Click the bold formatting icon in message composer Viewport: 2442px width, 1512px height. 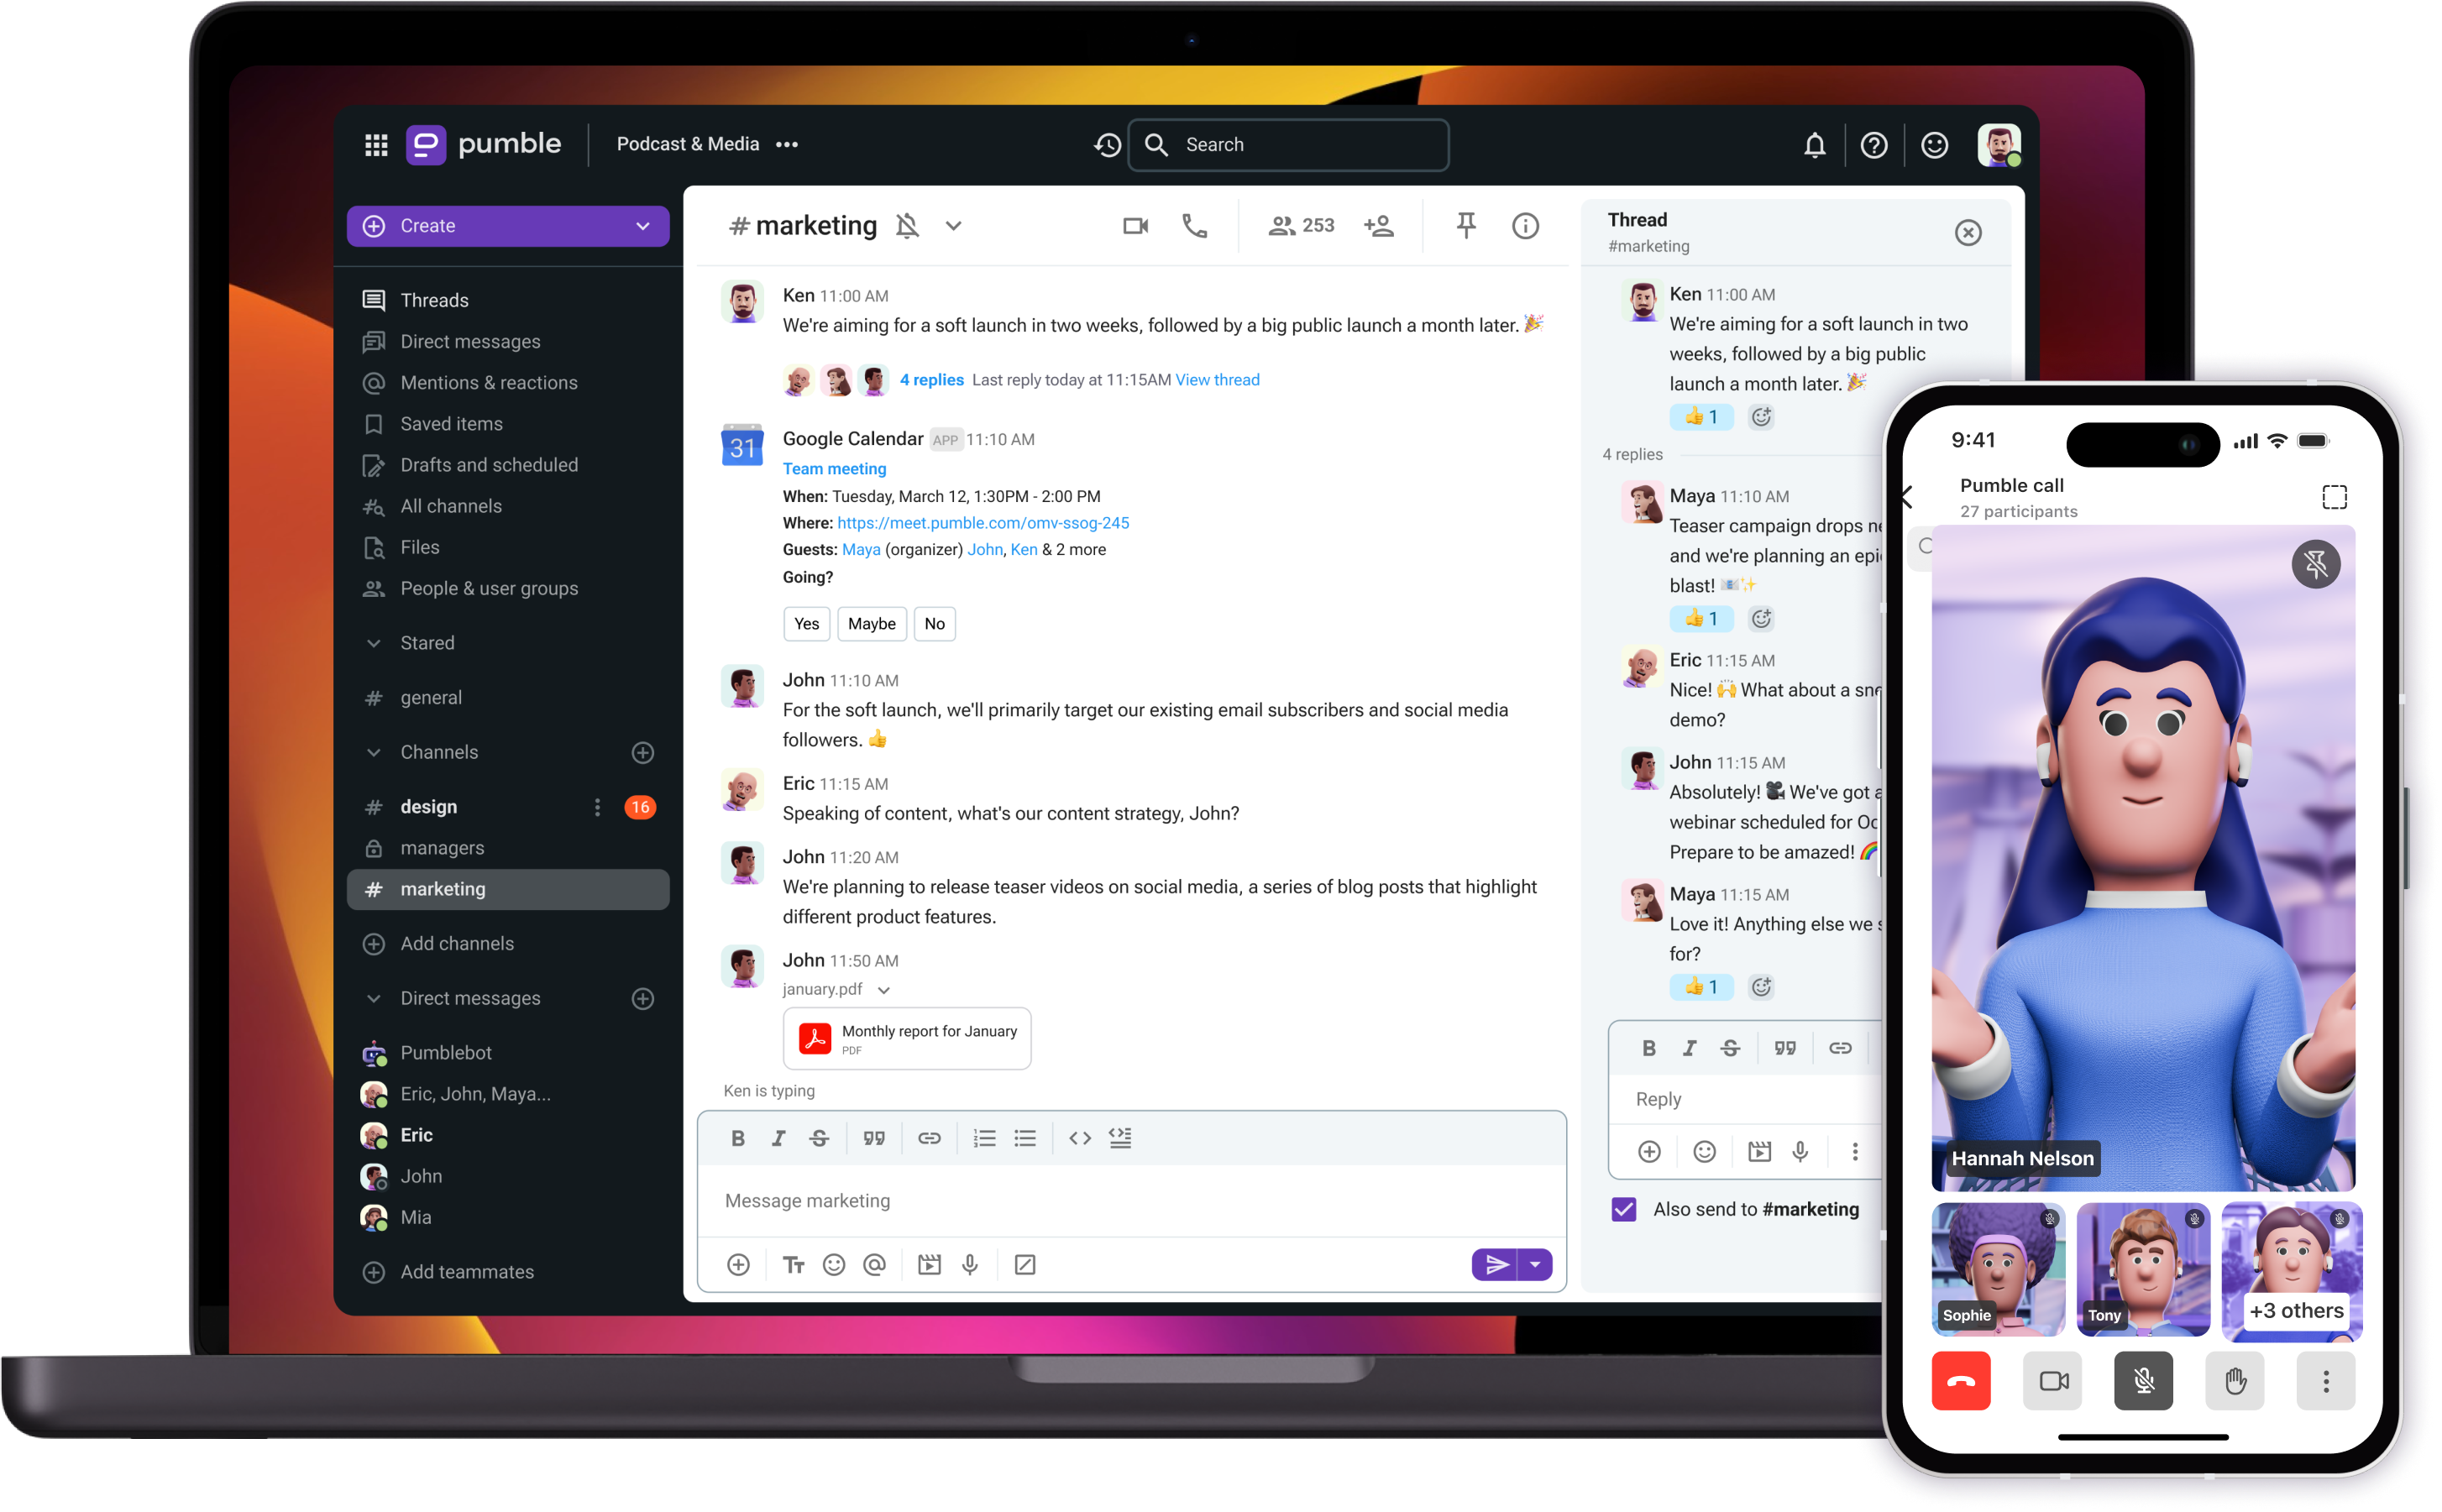coord(738,1137)
